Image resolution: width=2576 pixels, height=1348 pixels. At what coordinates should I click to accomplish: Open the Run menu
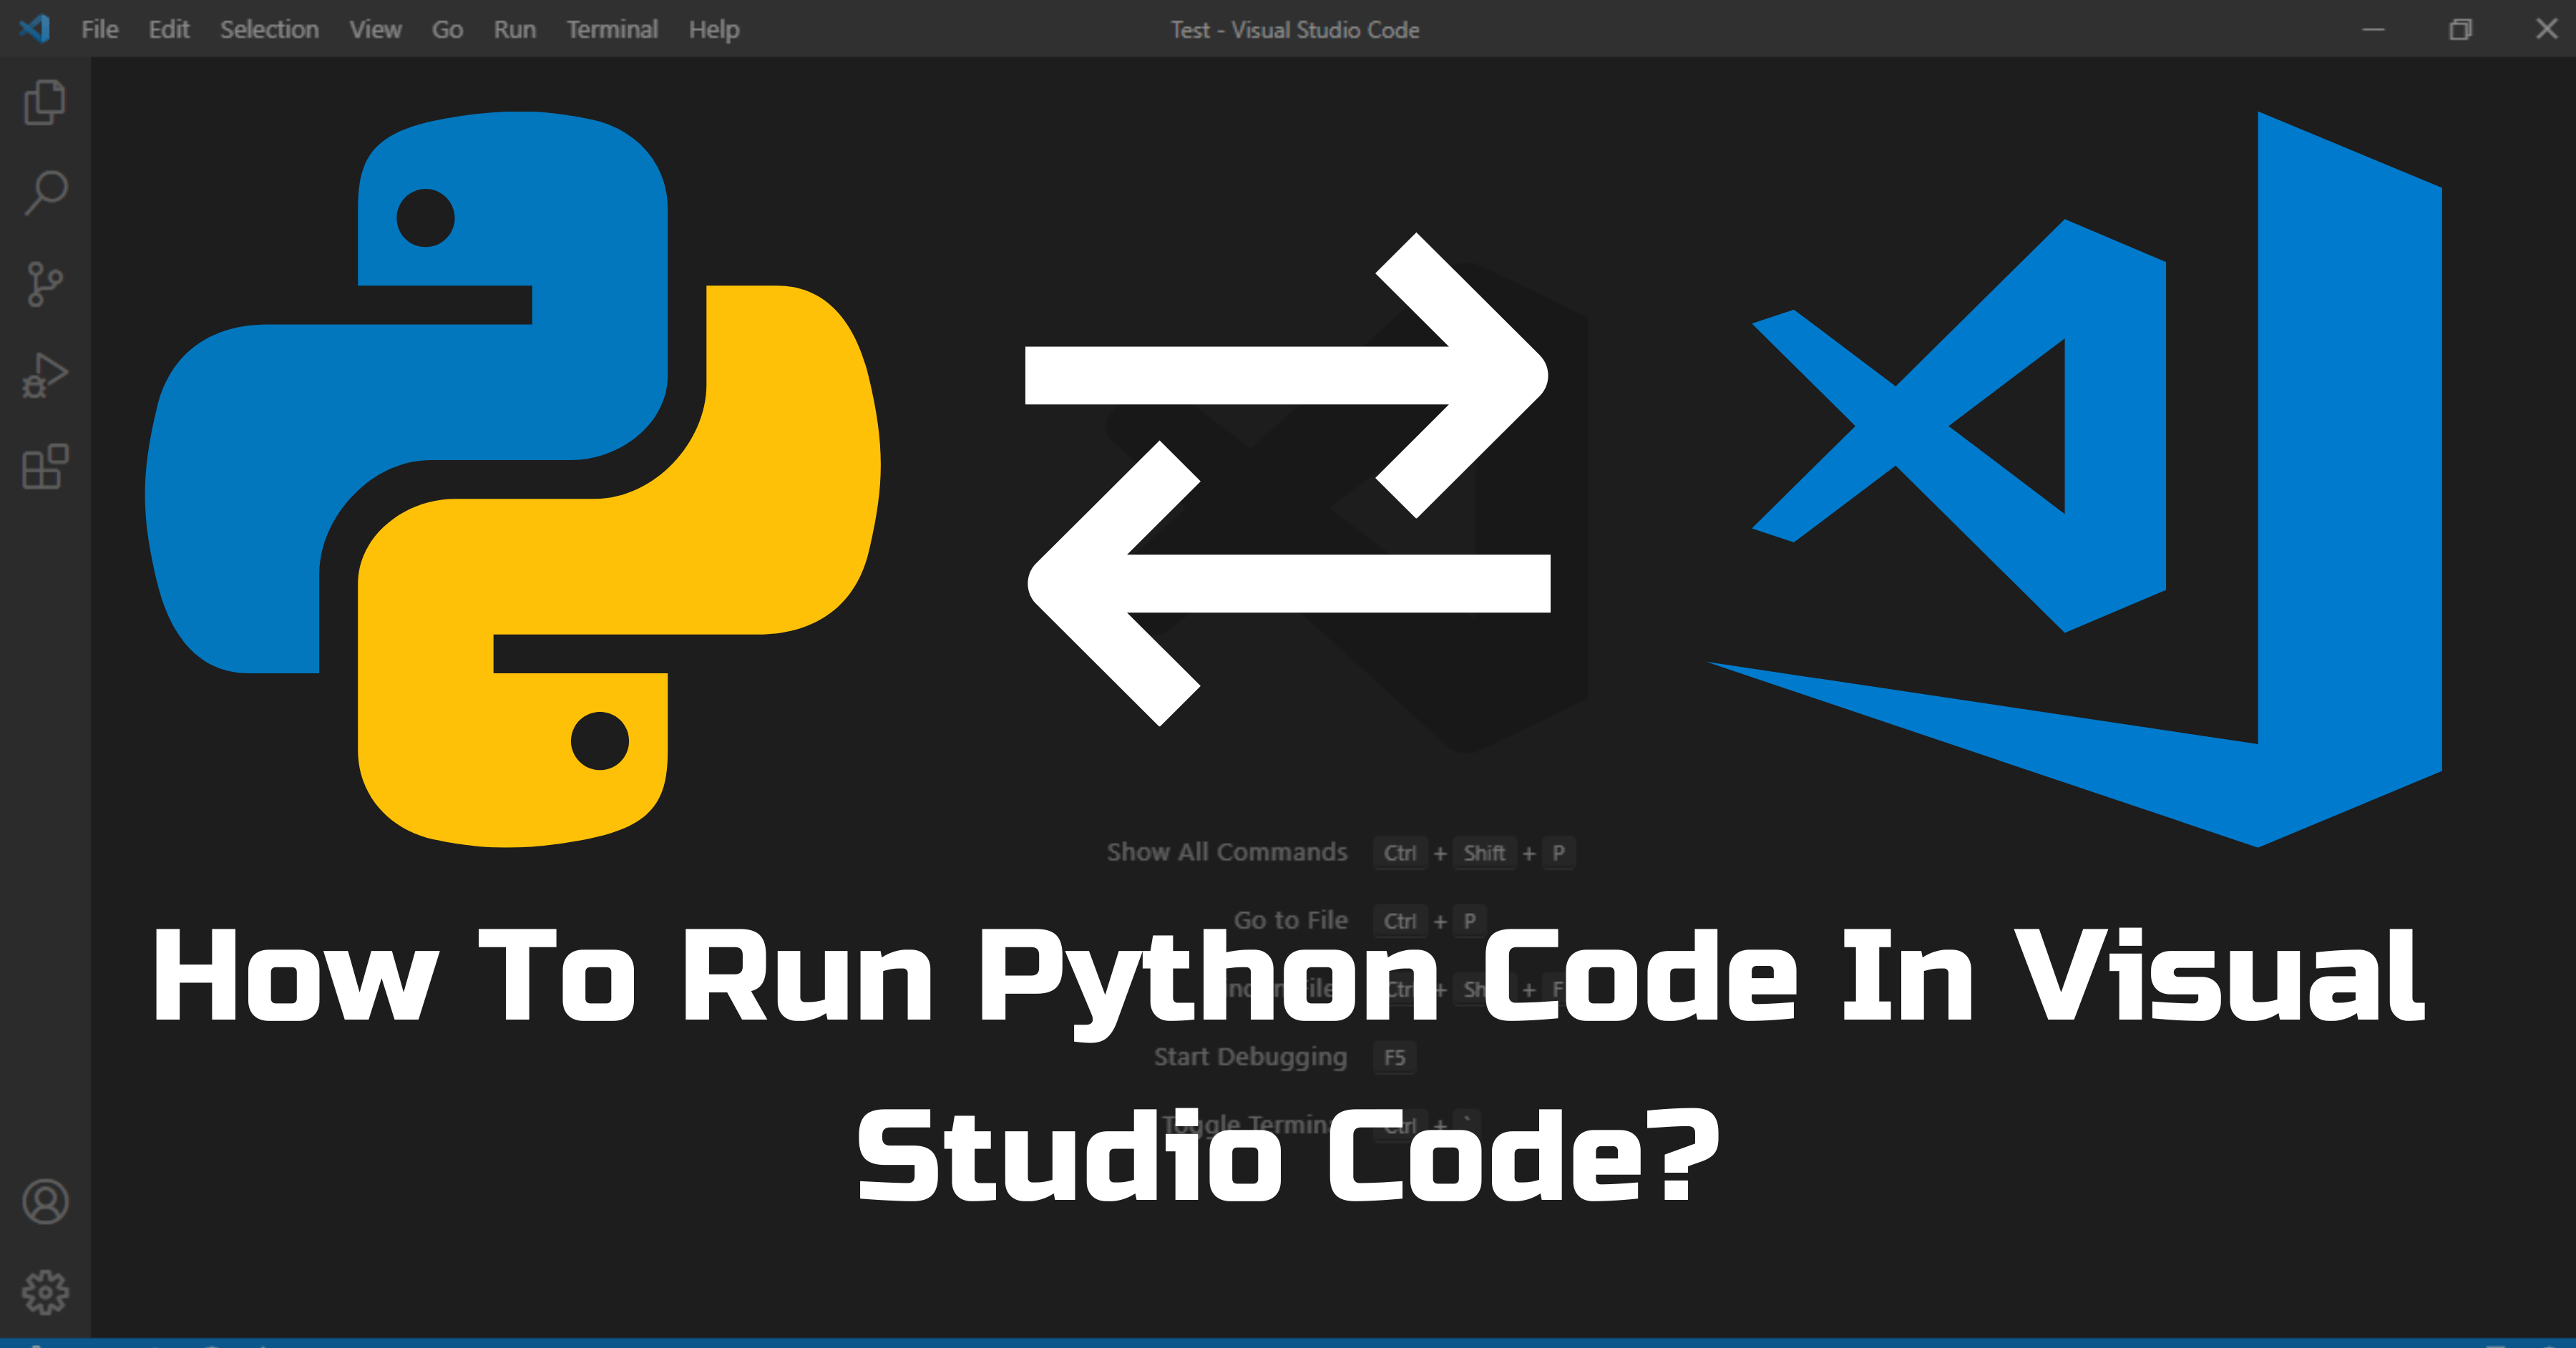[x=514, y=30]
